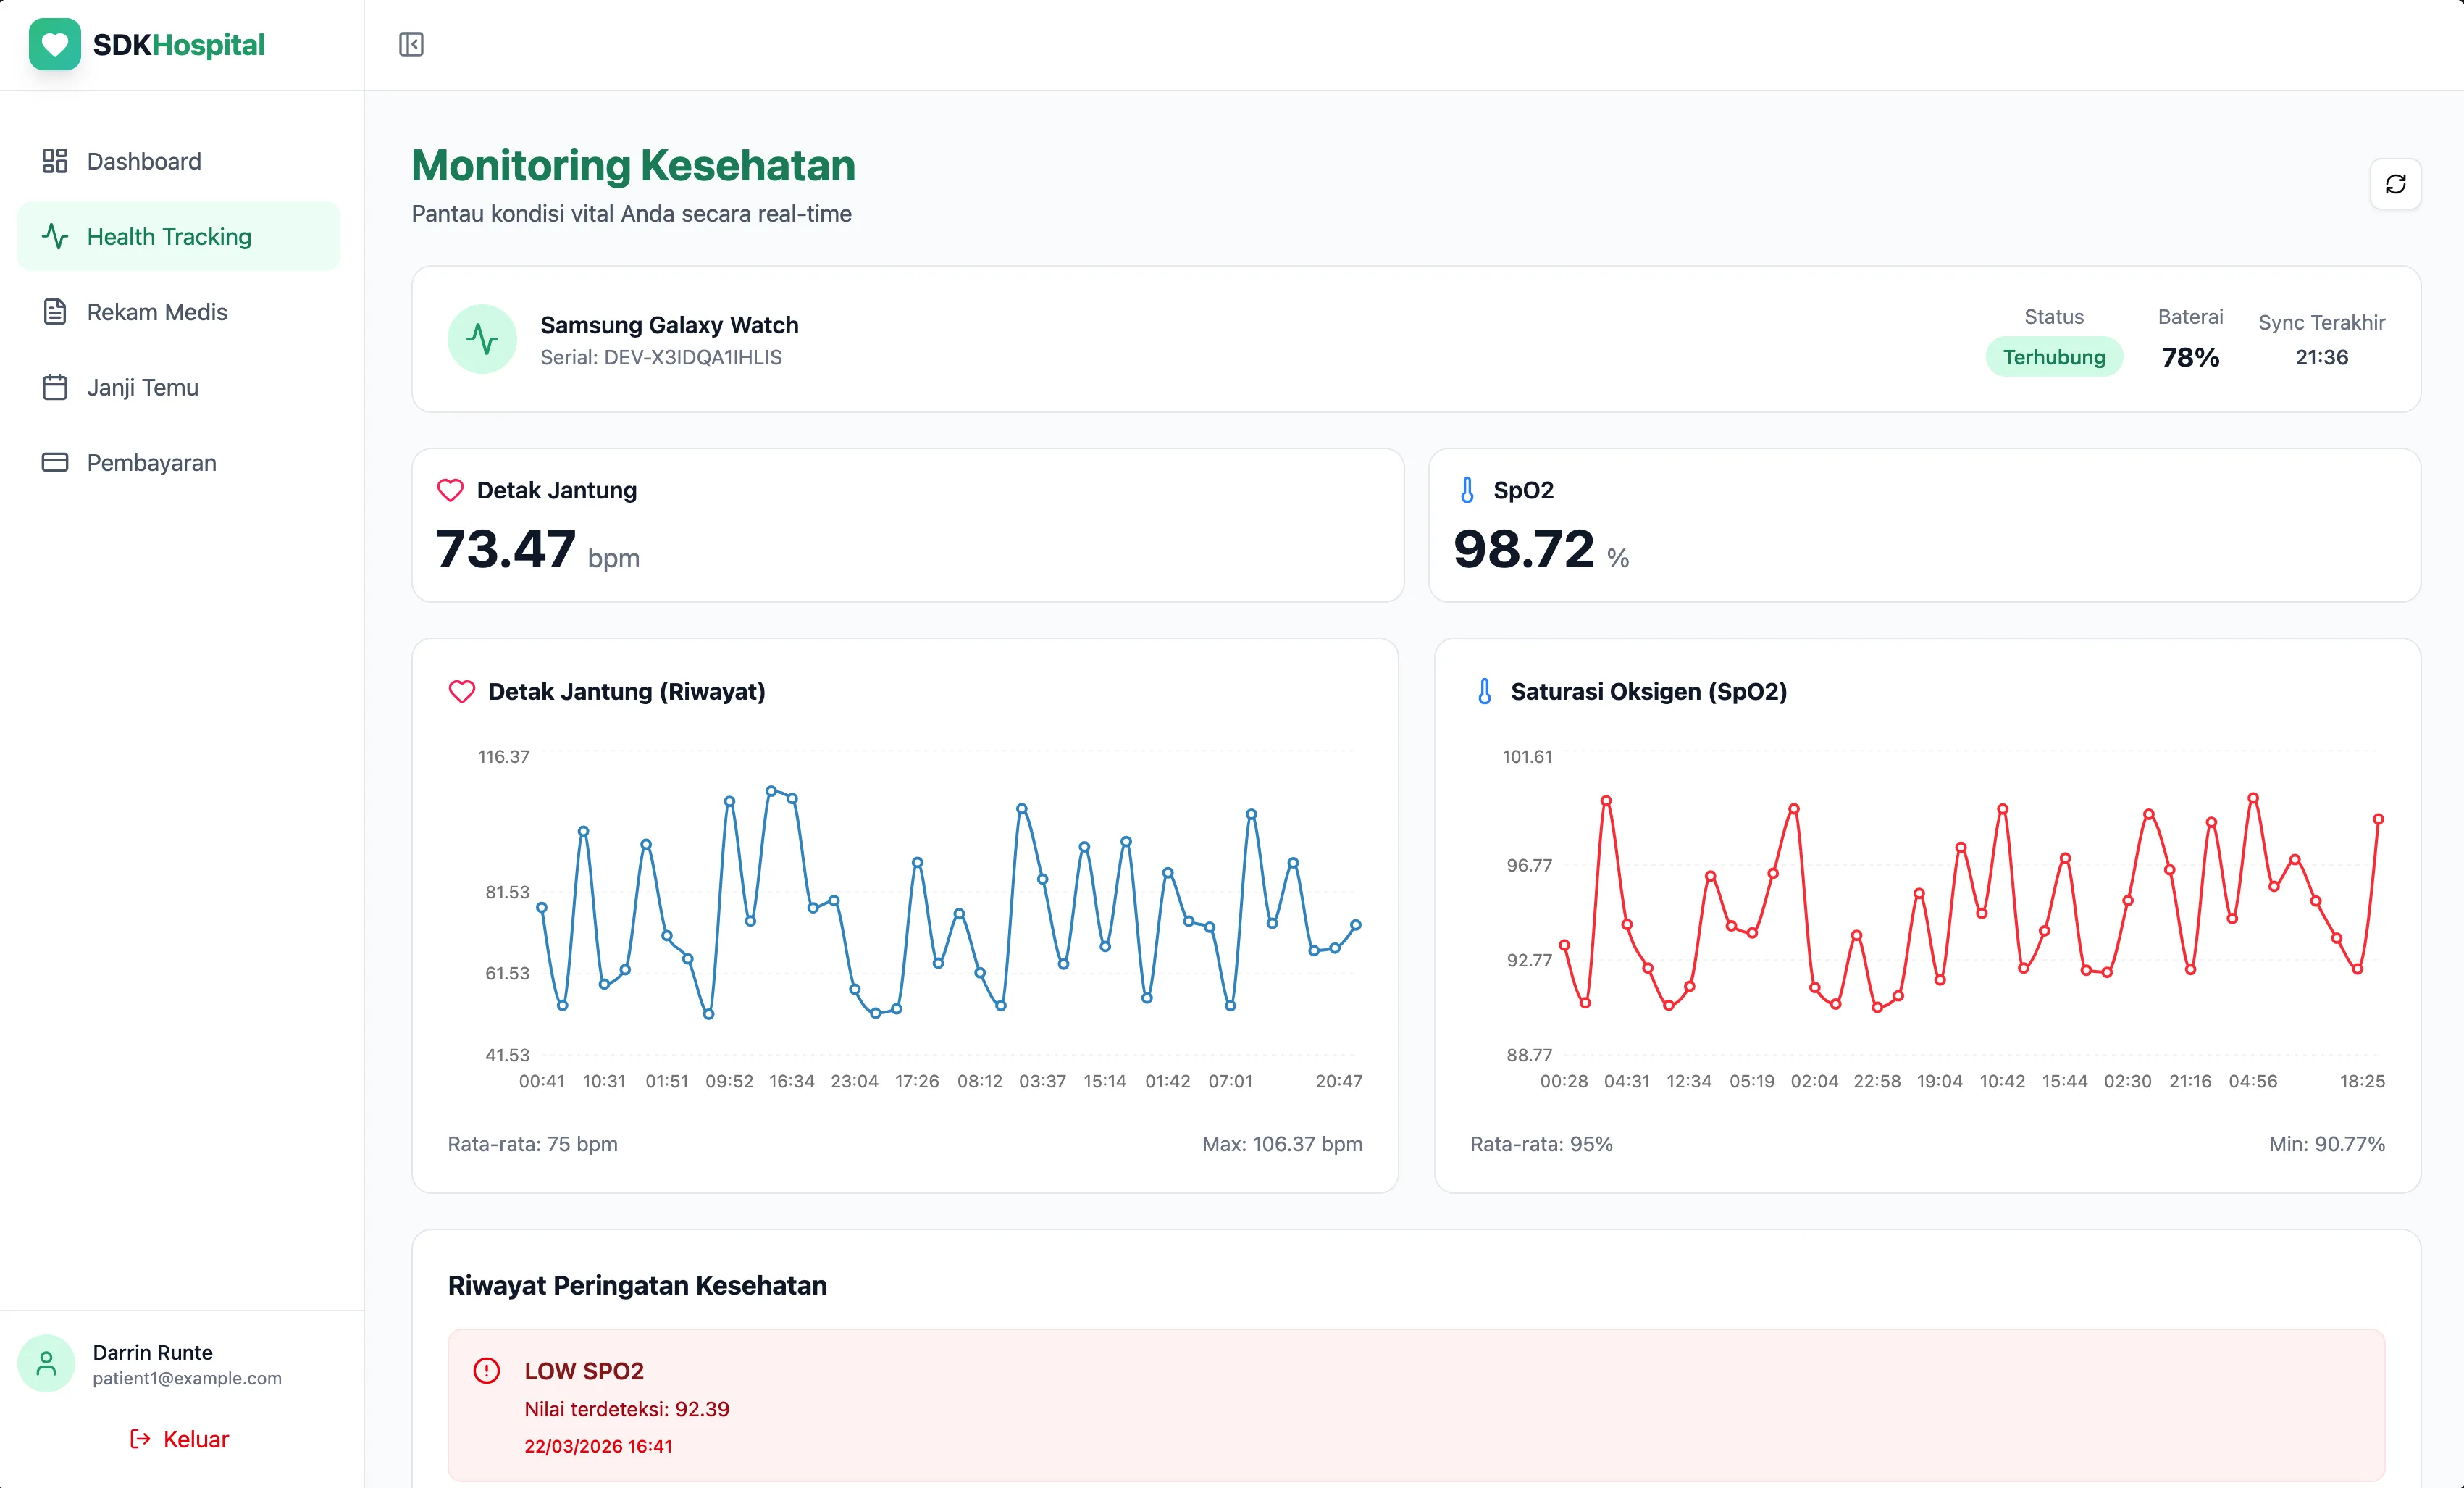2464x1488 pixels.
Task: Click the thermometer icon beside SpO2
Action: (1467, 490)
